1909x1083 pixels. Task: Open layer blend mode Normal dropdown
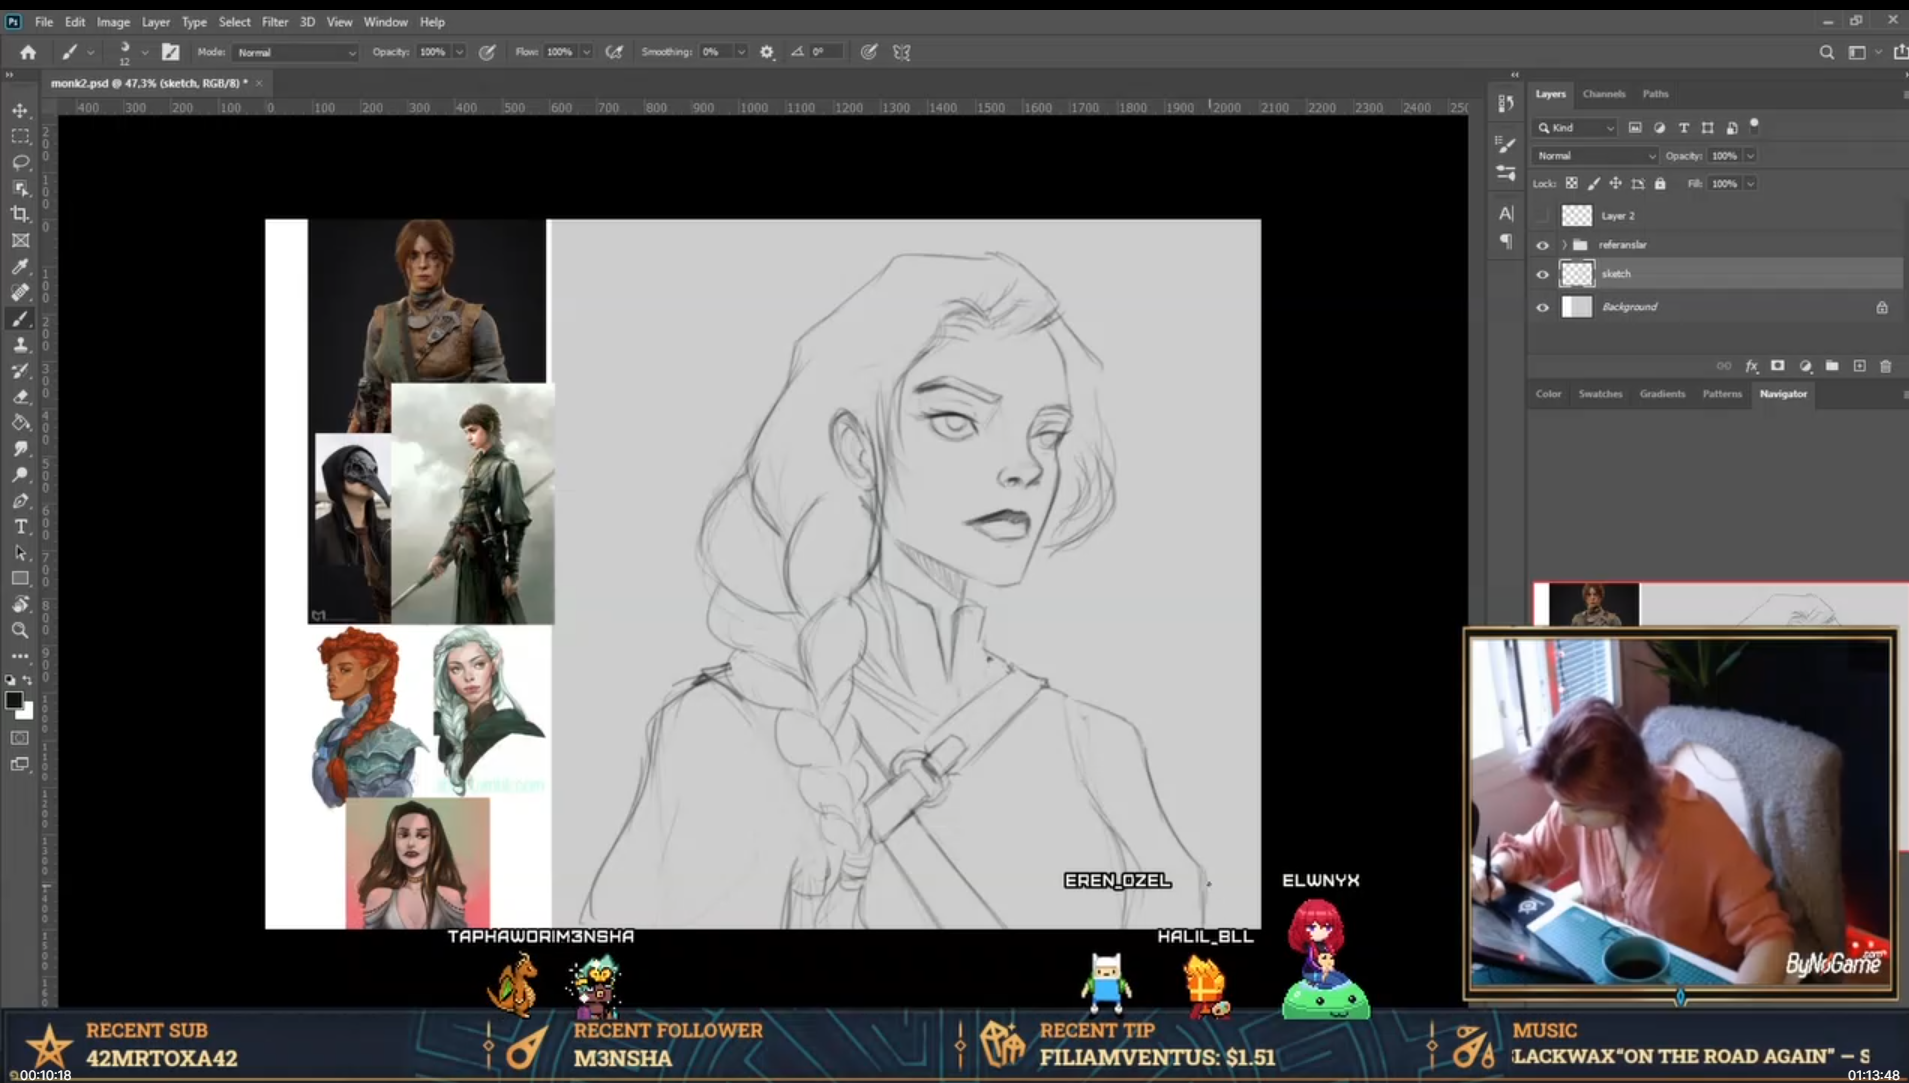(1595, 156)
